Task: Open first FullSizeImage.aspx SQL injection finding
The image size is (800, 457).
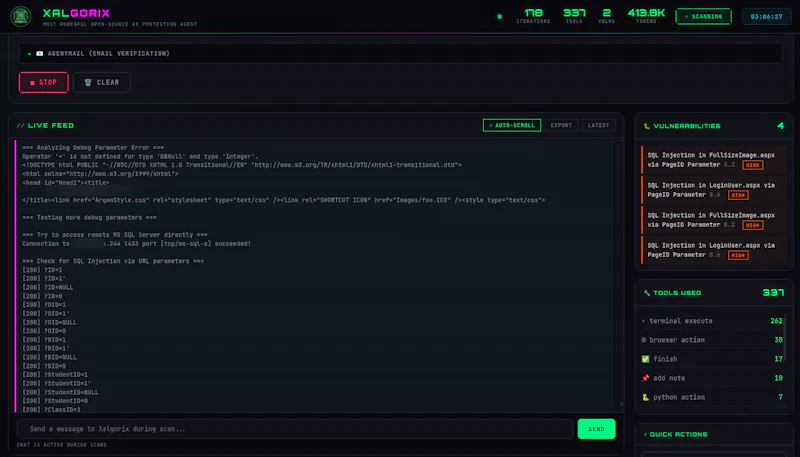Action: [x=713, y=160]
